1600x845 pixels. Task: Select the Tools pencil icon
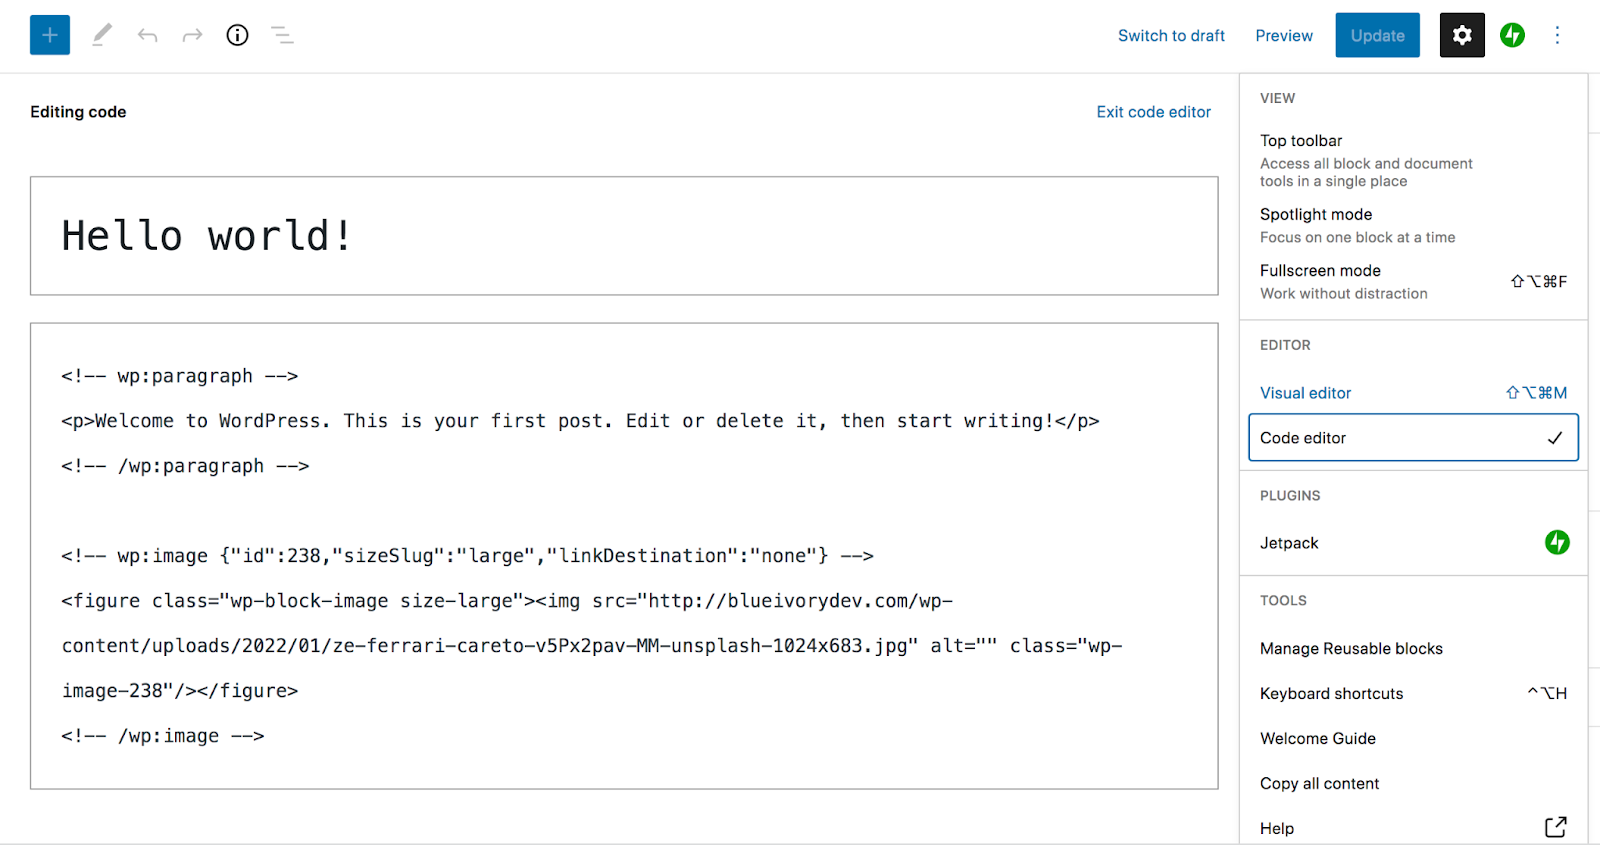[x=102, y=35]
